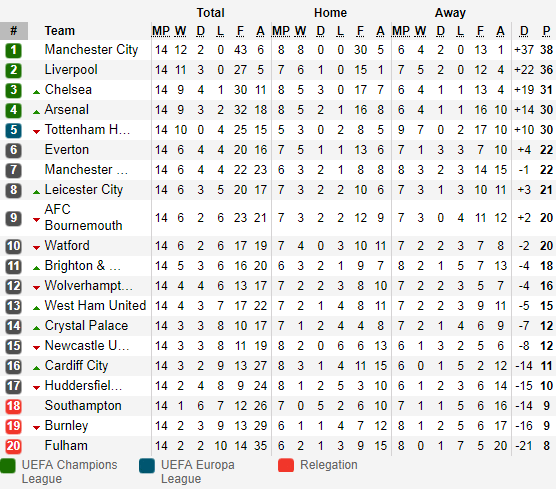Click Tottenham's blue position 5 badge

click(x=13, y=130)
